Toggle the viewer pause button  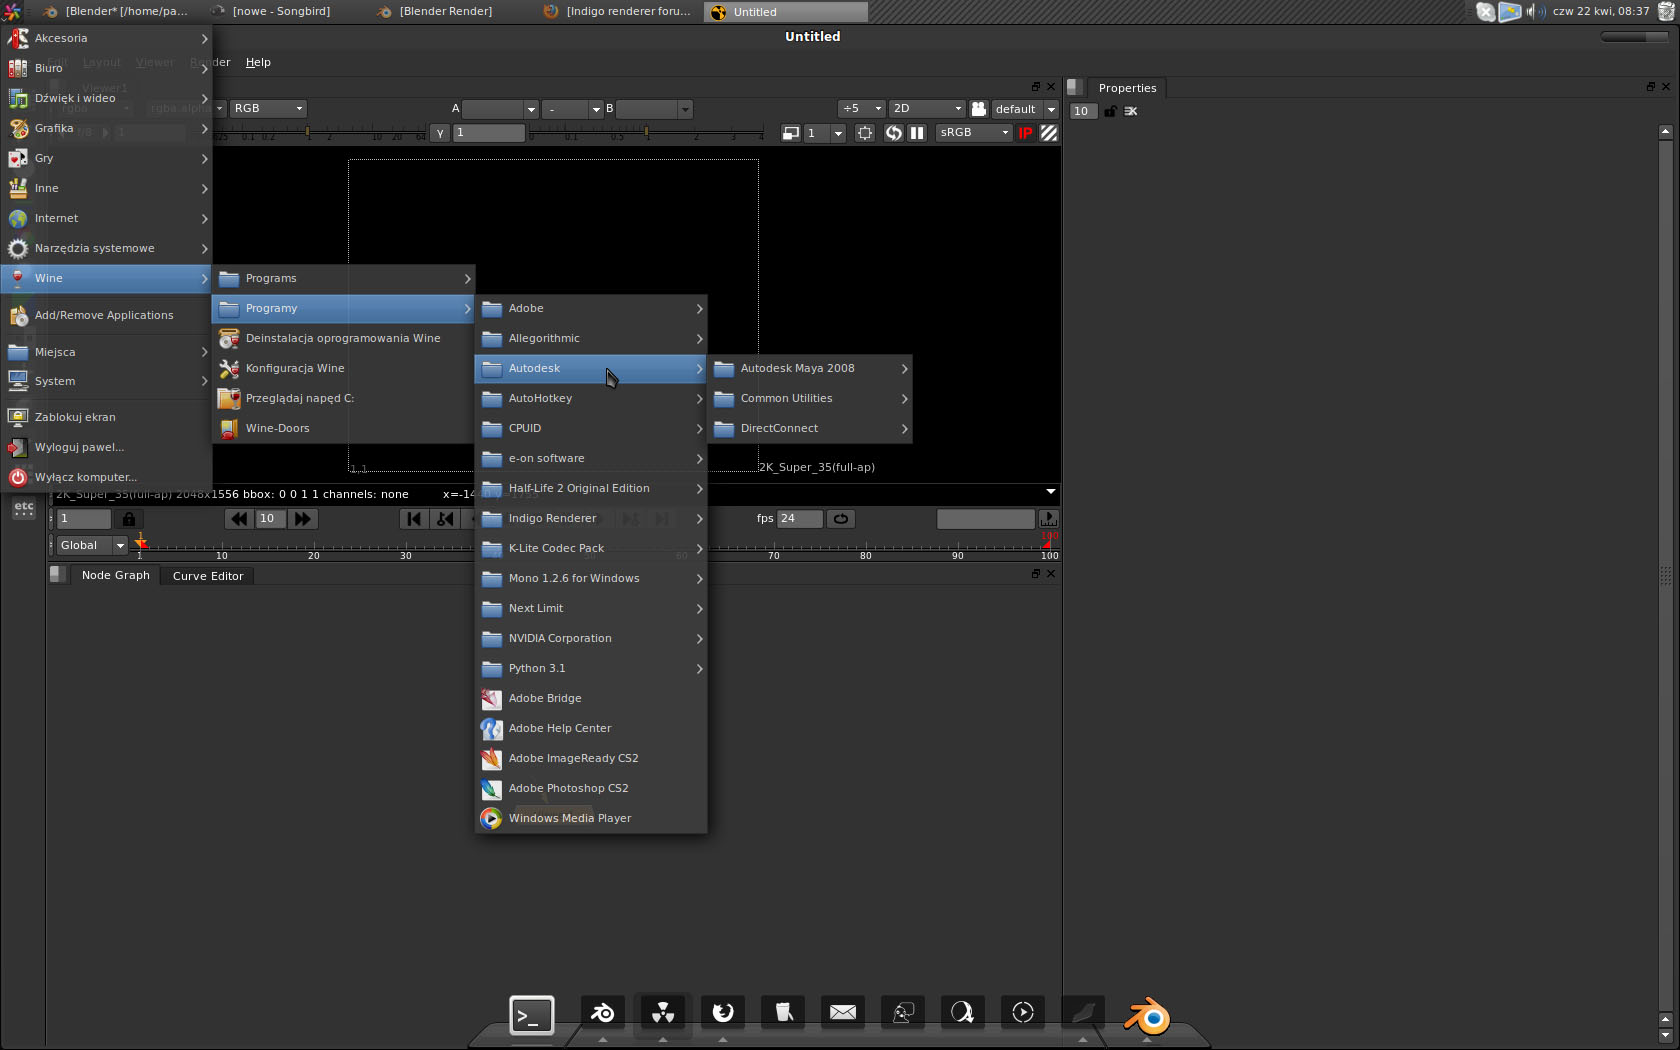[917, 133]
